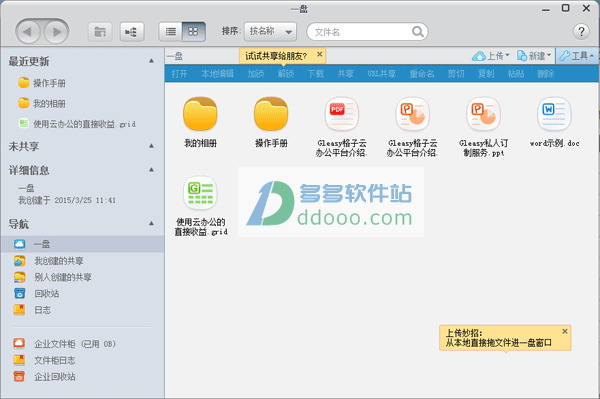Screen dimensions: 600x399
Task: Open help with the question mark button
Action: (x=581, y=32)
